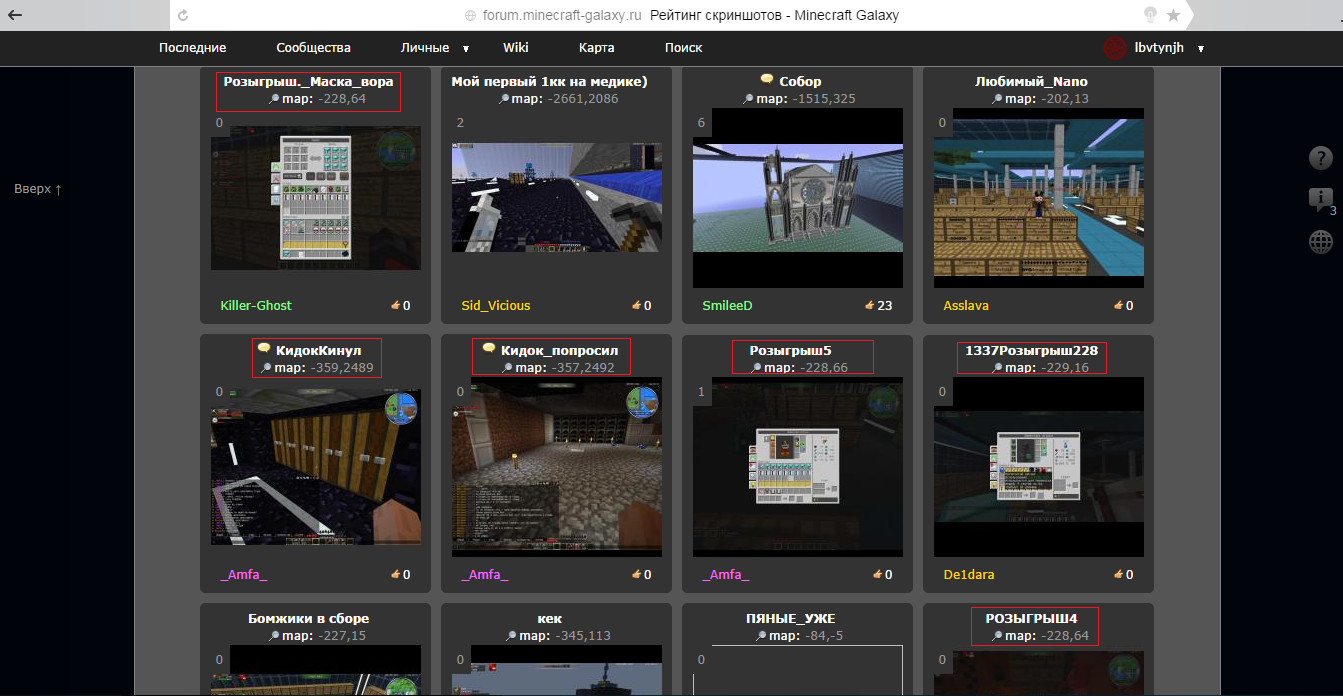Click the thumbs-up icon on the Розыгрыш5 card

point(877,574)
